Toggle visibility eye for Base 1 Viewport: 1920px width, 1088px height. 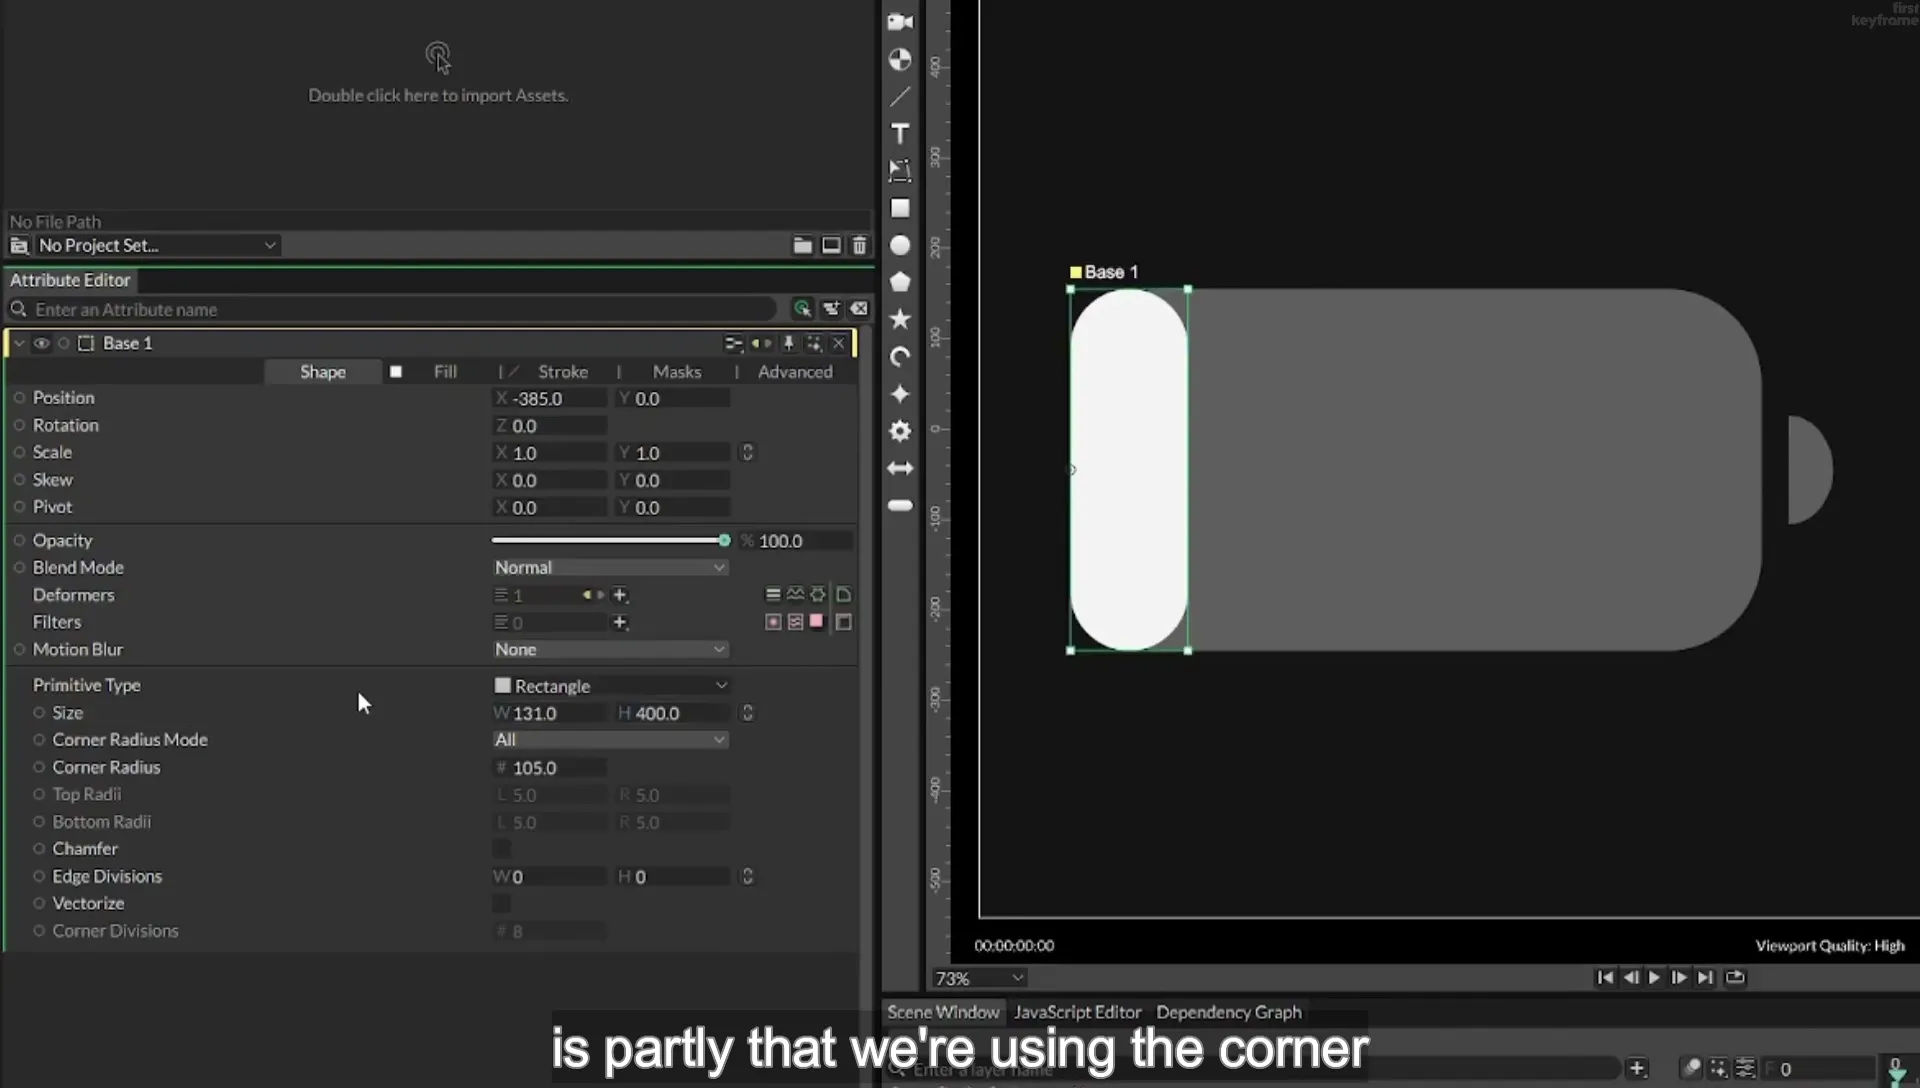(41, 343)
